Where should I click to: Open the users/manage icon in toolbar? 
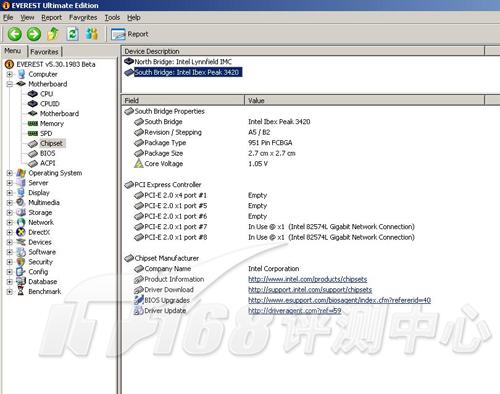click(x=92, y=34)
